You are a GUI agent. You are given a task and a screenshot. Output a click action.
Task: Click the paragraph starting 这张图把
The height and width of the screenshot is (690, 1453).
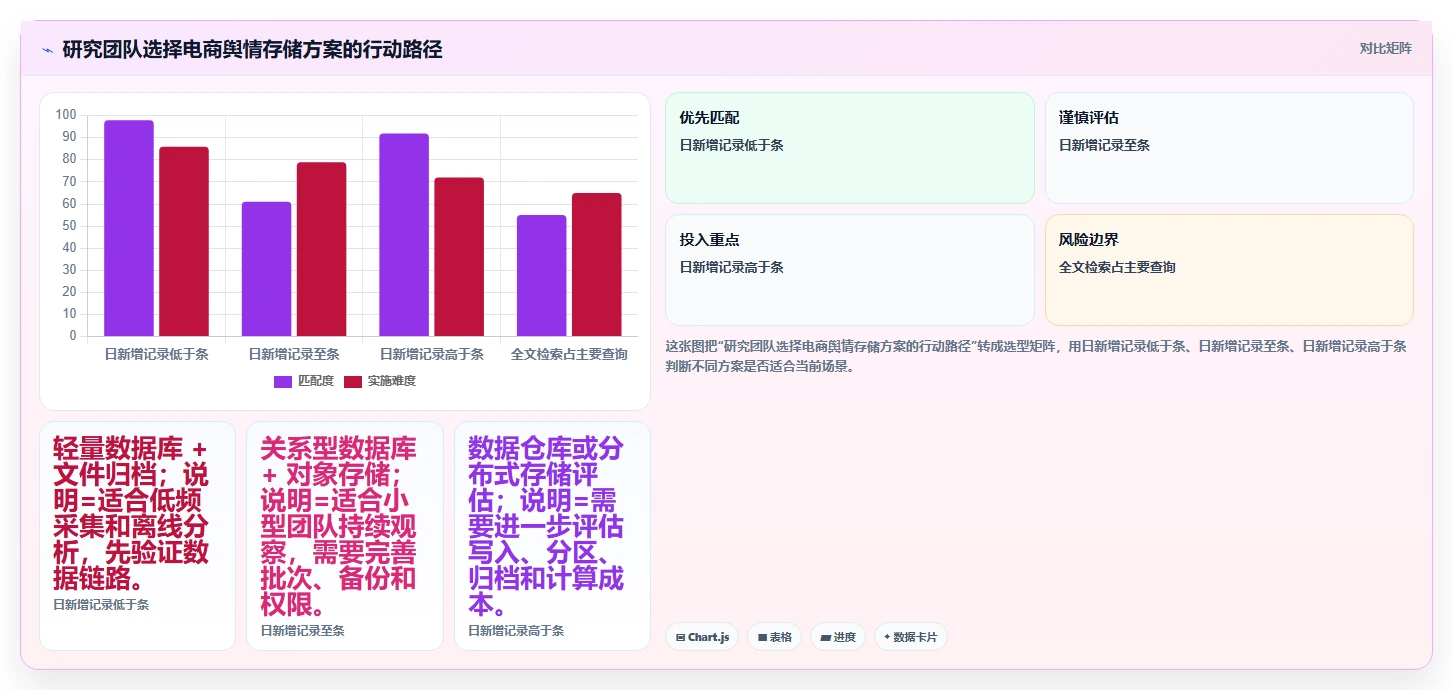[1038, 356]
